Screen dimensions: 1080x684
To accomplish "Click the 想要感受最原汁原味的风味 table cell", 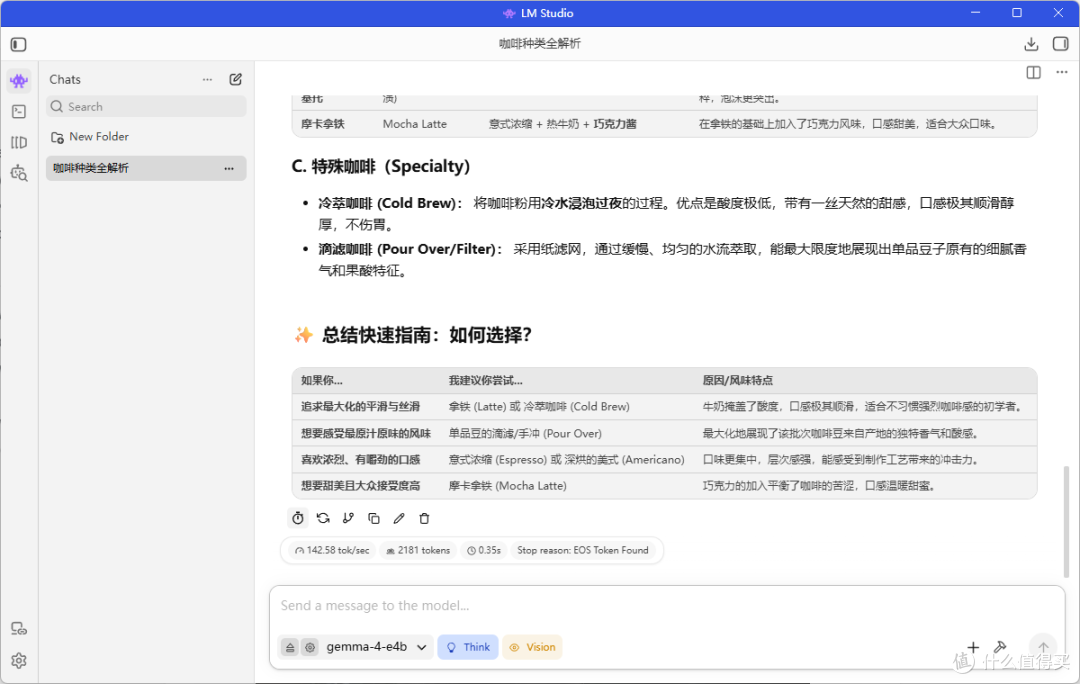I will [x=366, y=434].
